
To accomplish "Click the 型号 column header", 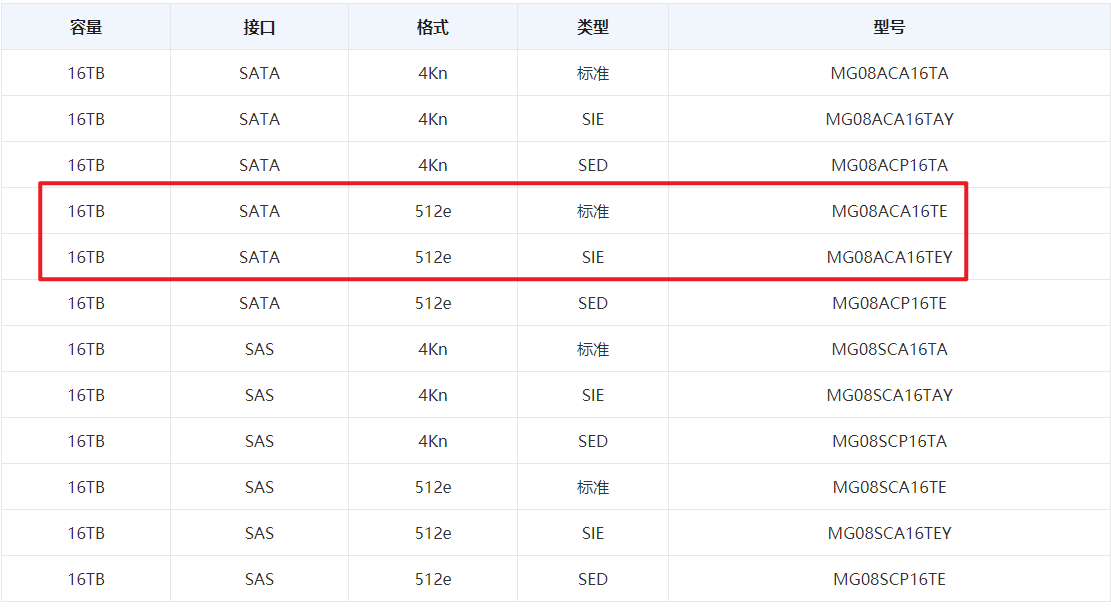I will click(889, 27).
